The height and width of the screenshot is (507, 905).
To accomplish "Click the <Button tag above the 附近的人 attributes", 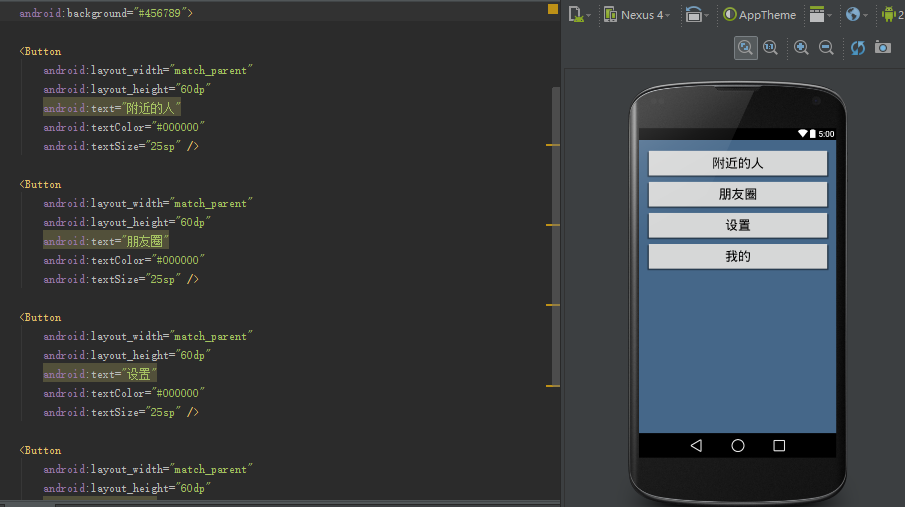I will [x=40, y=51].
